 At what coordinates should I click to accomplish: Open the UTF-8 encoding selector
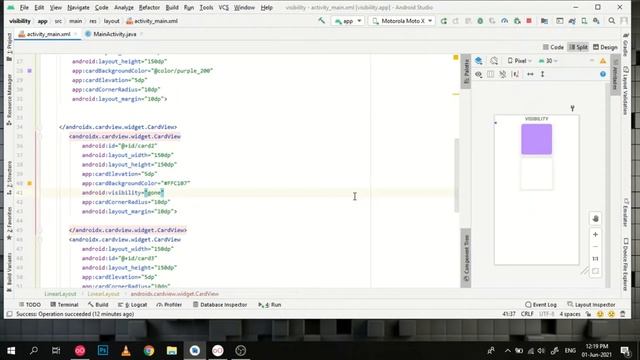point(547,314)
